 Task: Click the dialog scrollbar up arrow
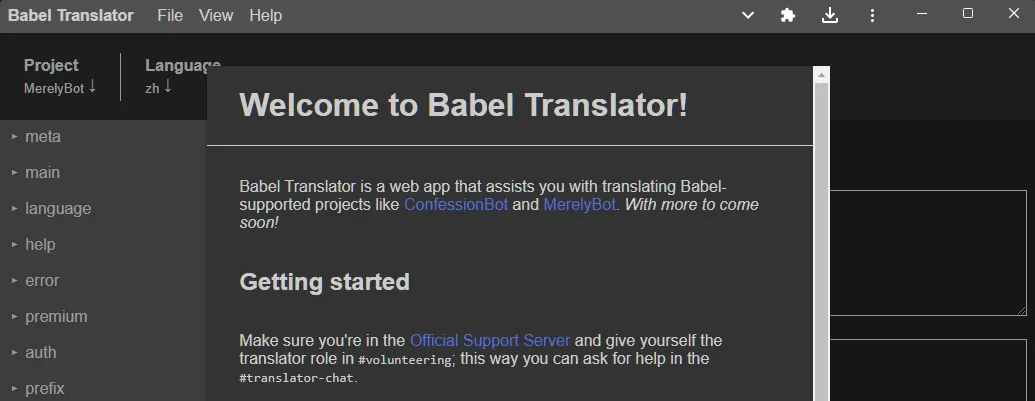[821, 75]
